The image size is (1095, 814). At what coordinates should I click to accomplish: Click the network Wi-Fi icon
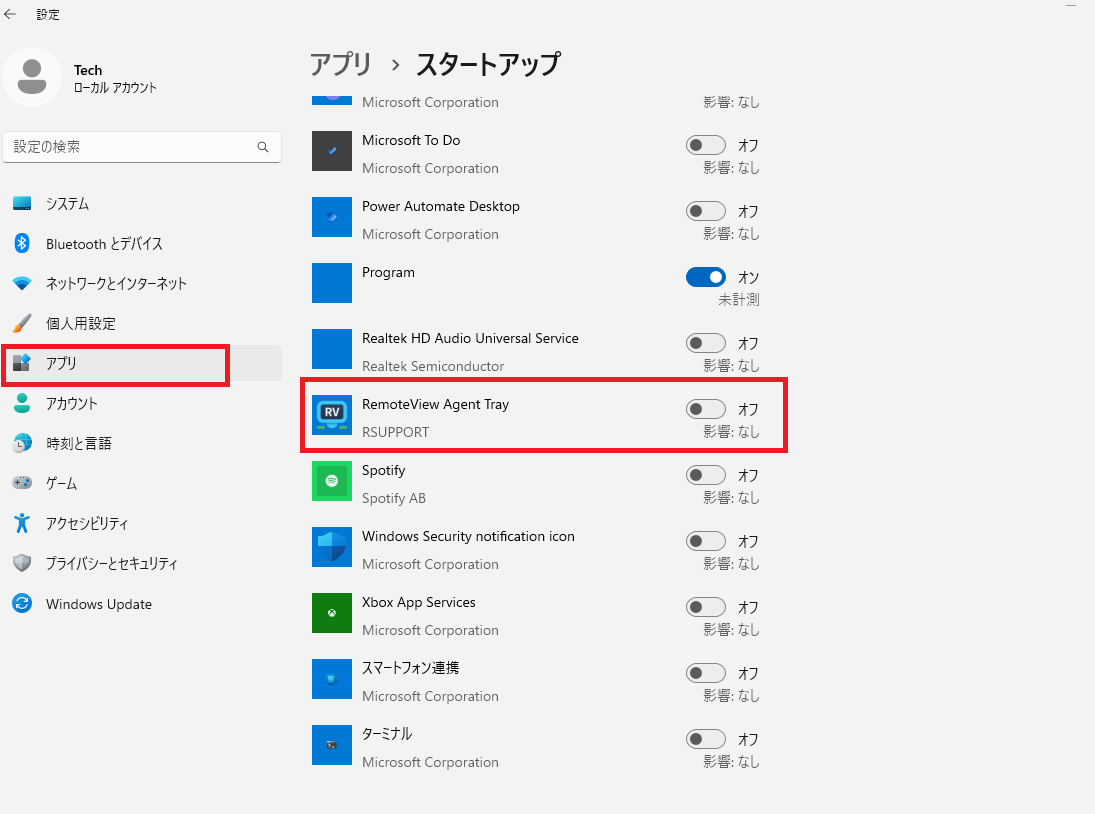click(22, 283)
